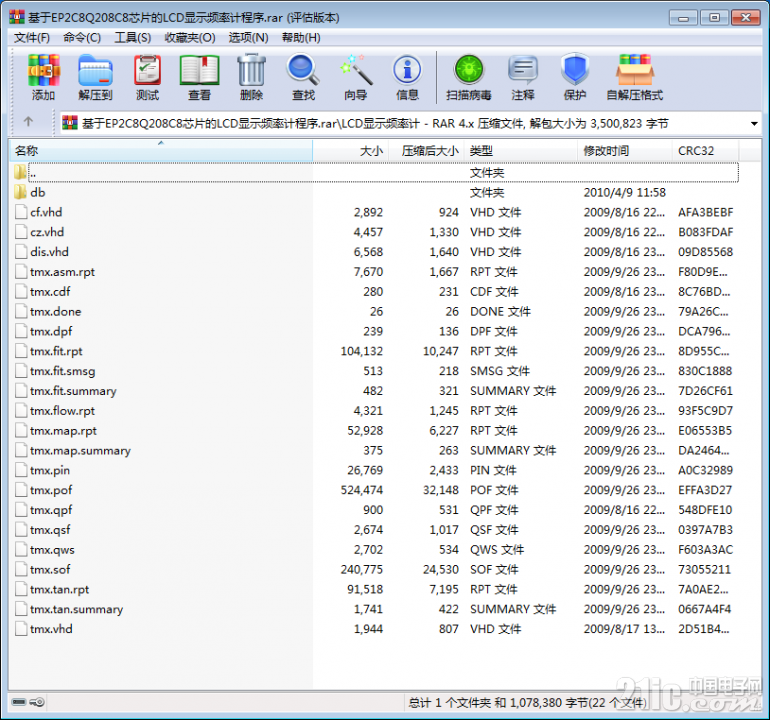Select file tmx.map.summary
The image size is (770, 720).
[x=80, y=450]
